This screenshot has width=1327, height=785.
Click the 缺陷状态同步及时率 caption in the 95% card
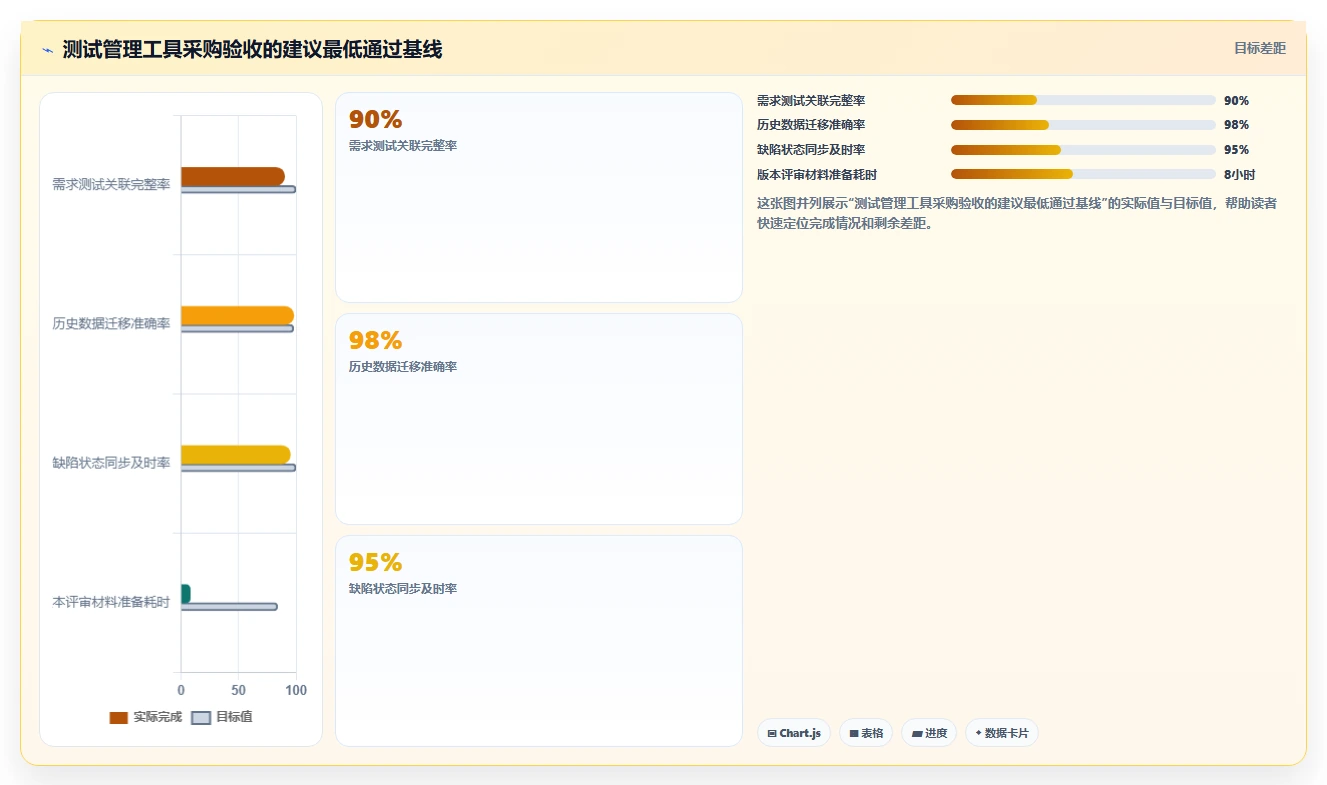pyautogui.click(x=403, y=589)
